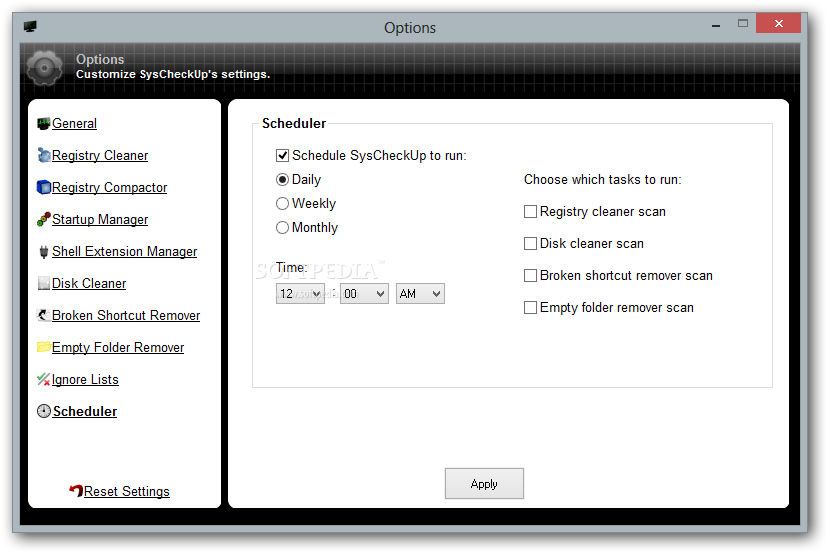Screen dimensions: 828x553
Task: Click the Ignore Lists checkmark icon
Action: [43, 379]
